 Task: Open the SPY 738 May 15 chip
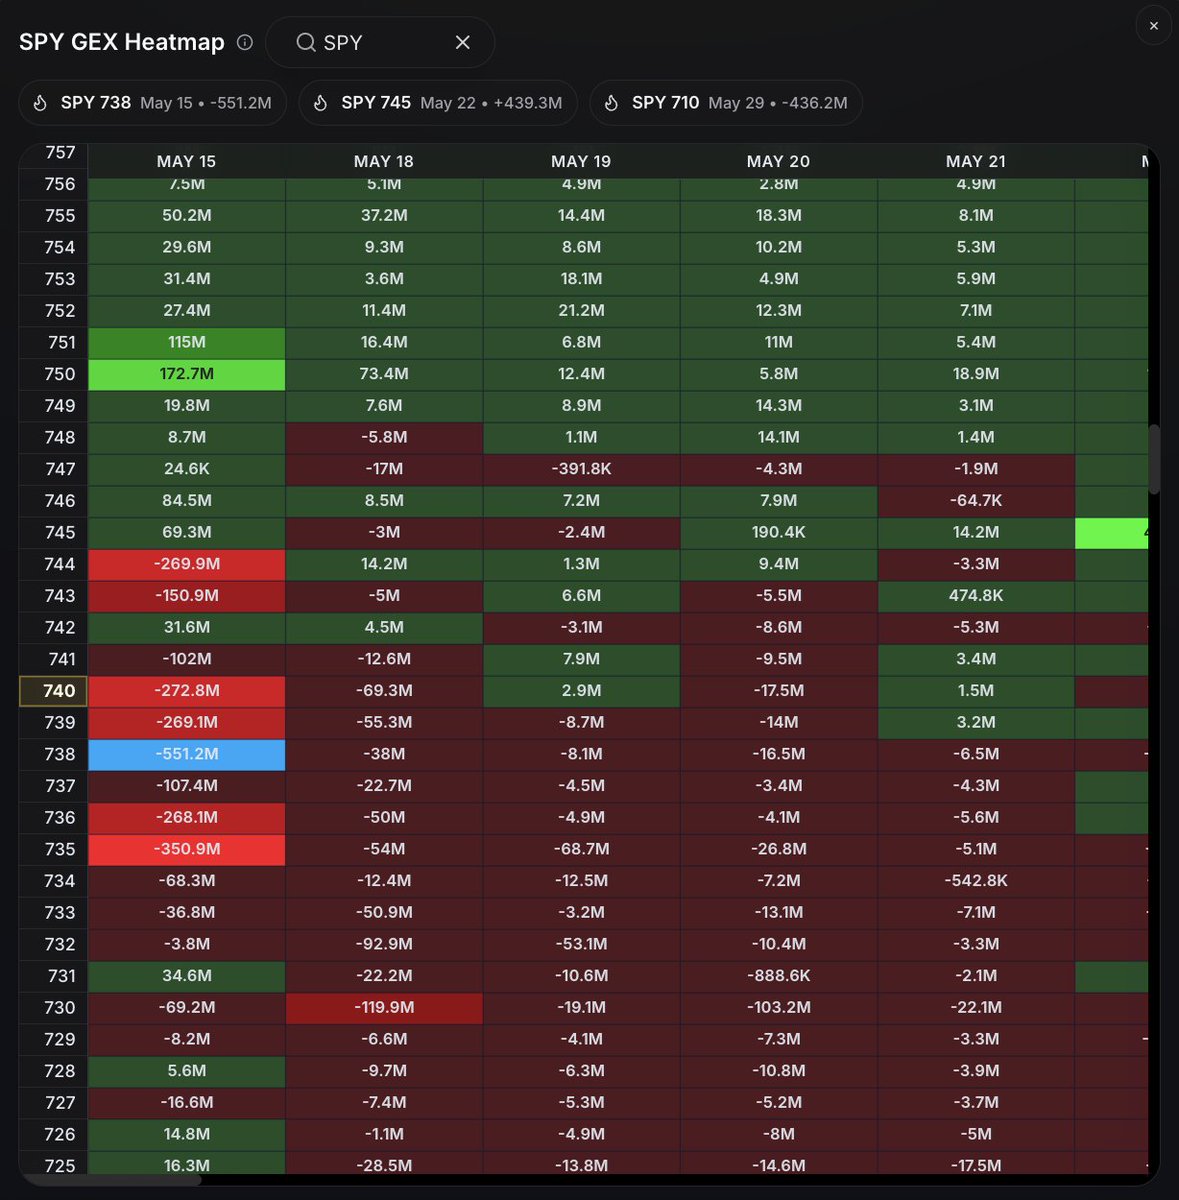153,103
